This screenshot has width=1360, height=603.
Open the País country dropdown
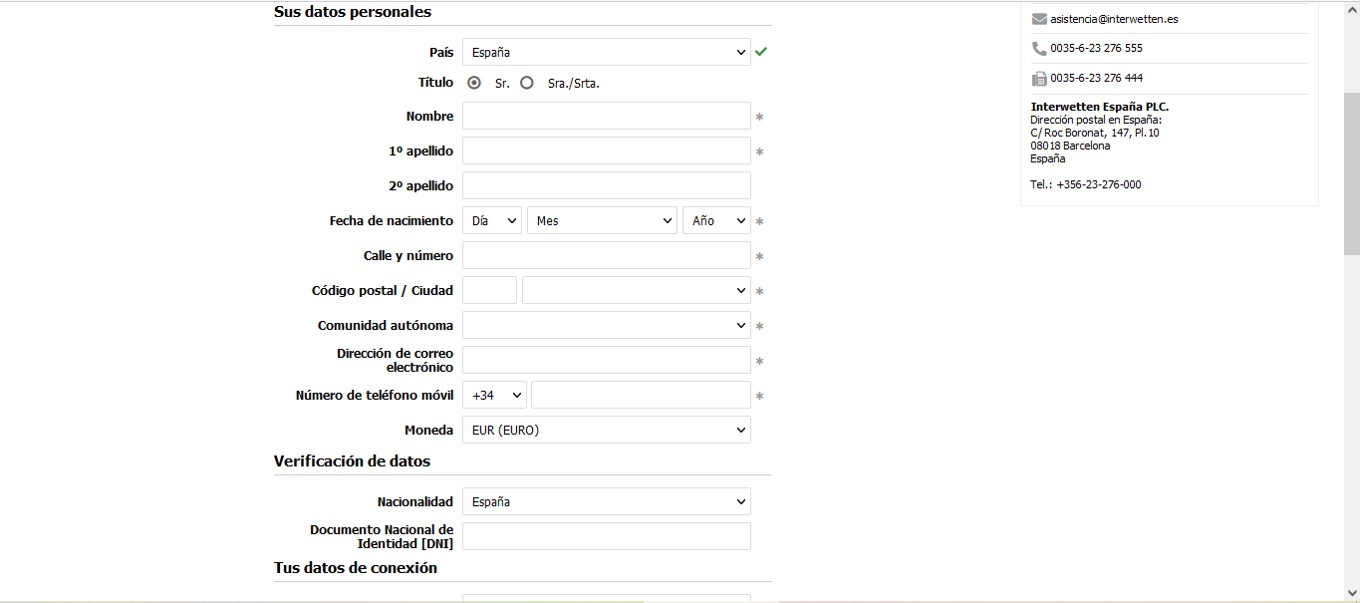point(606,52)
